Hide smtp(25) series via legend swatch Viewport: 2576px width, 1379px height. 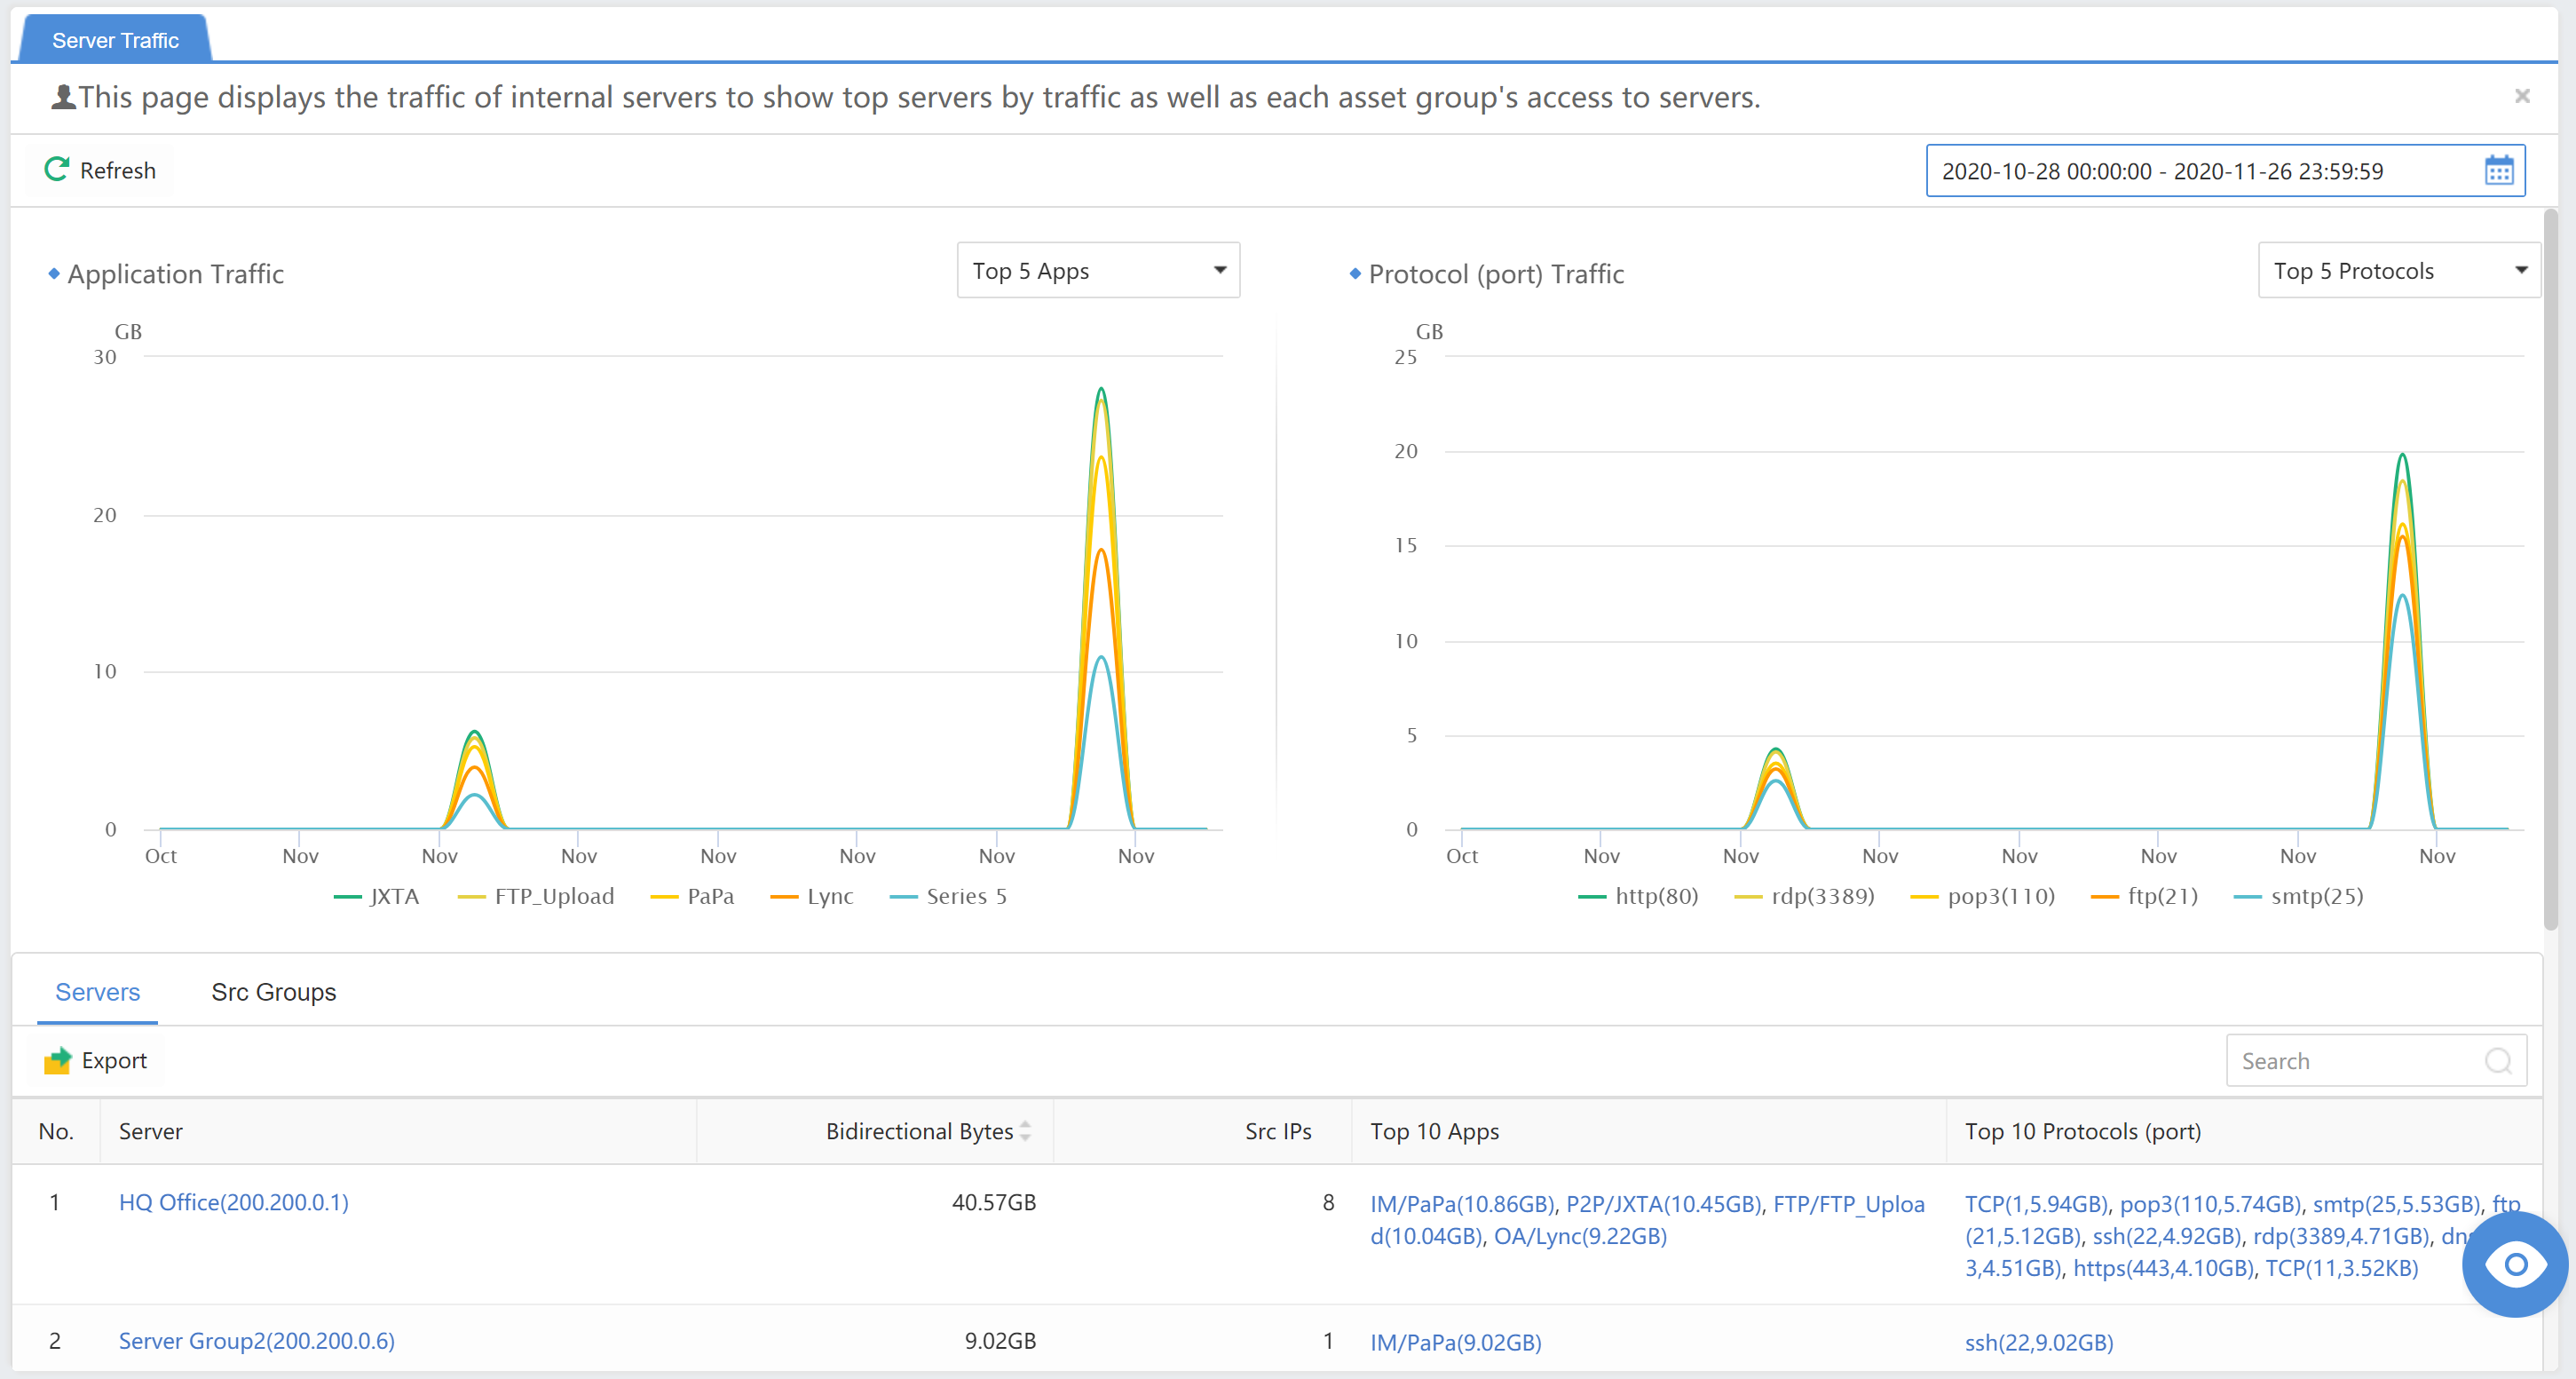pyautogui.click(x=2247, y=897)
